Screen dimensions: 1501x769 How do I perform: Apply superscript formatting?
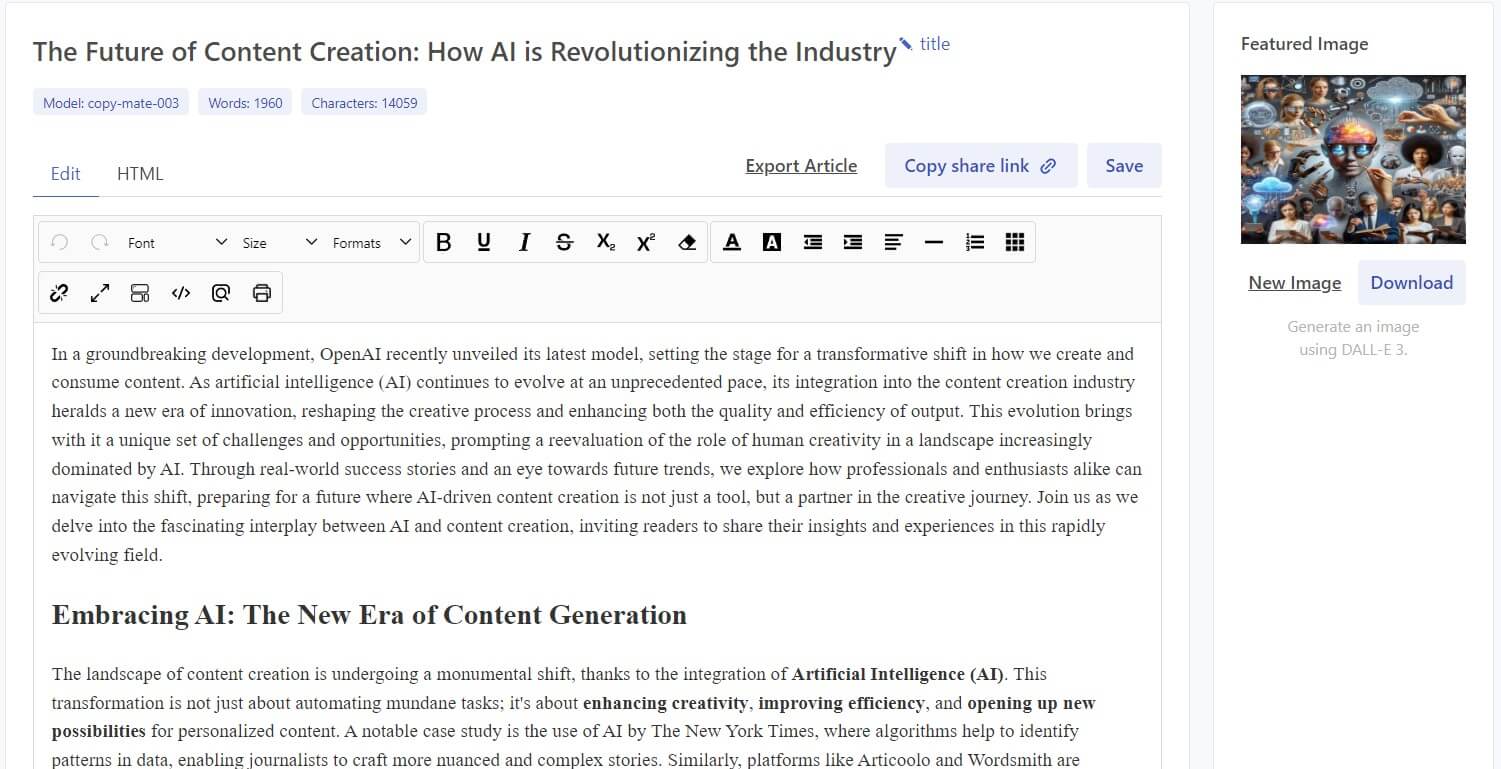pyautogui.click(x=646, y=242)
